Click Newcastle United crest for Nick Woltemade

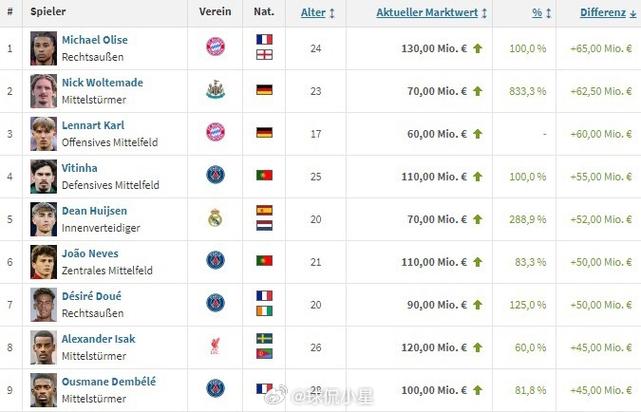215,90
